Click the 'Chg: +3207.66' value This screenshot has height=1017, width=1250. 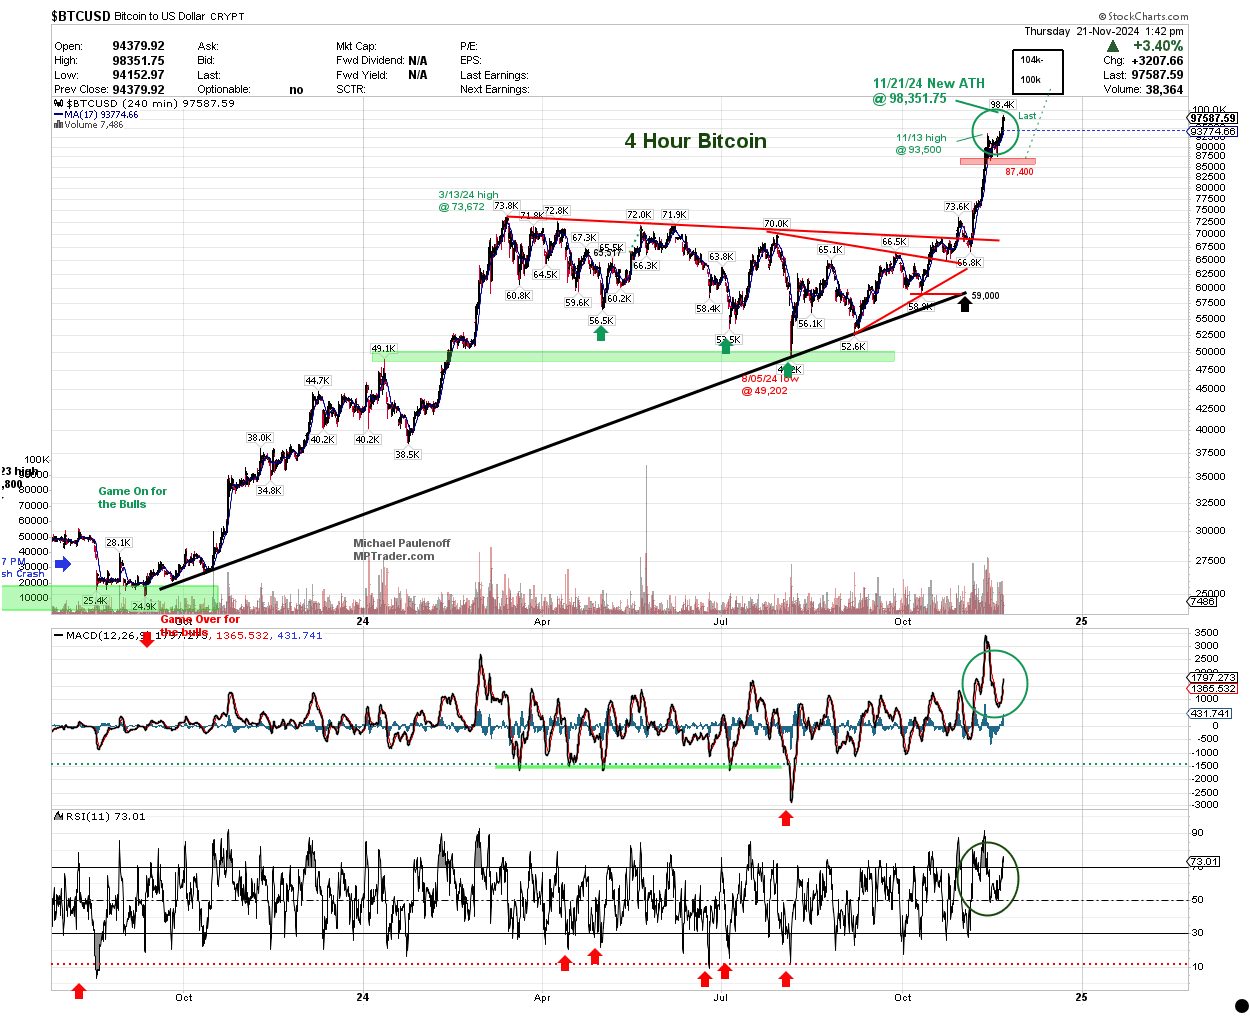pos(1143,61)
